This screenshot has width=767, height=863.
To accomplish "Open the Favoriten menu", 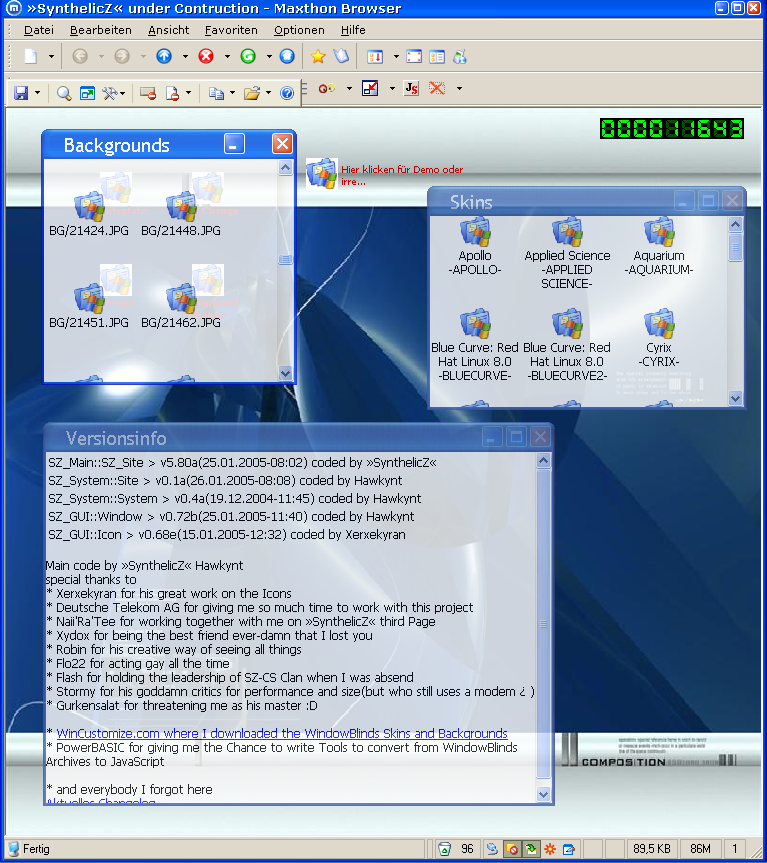I will click(x=231, y=30).
